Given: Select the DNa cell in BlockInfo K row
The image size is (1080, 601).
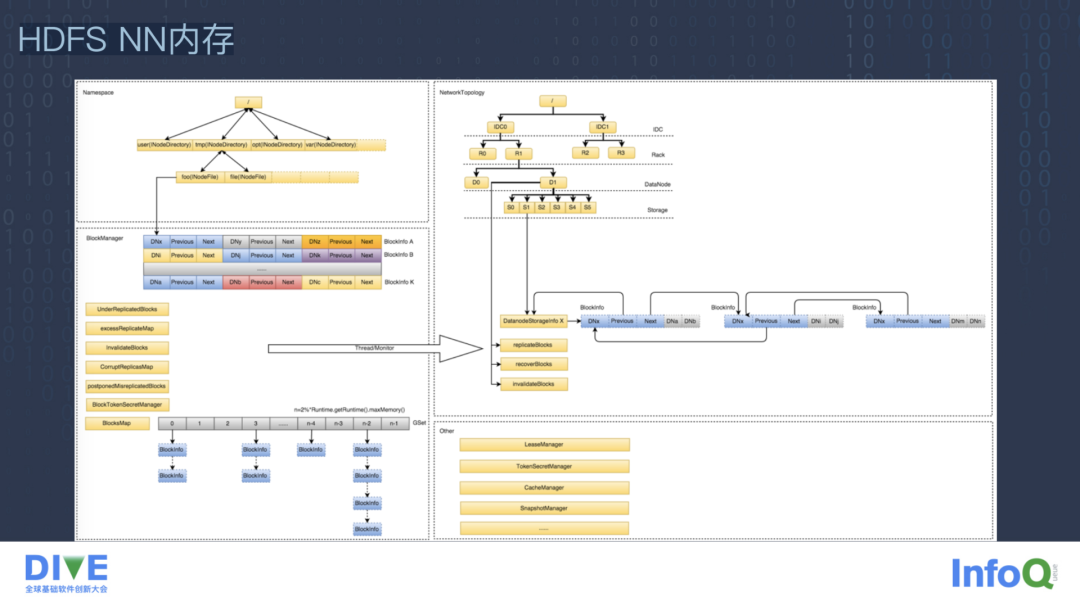Looking at the screenshot, I should 156,282.
